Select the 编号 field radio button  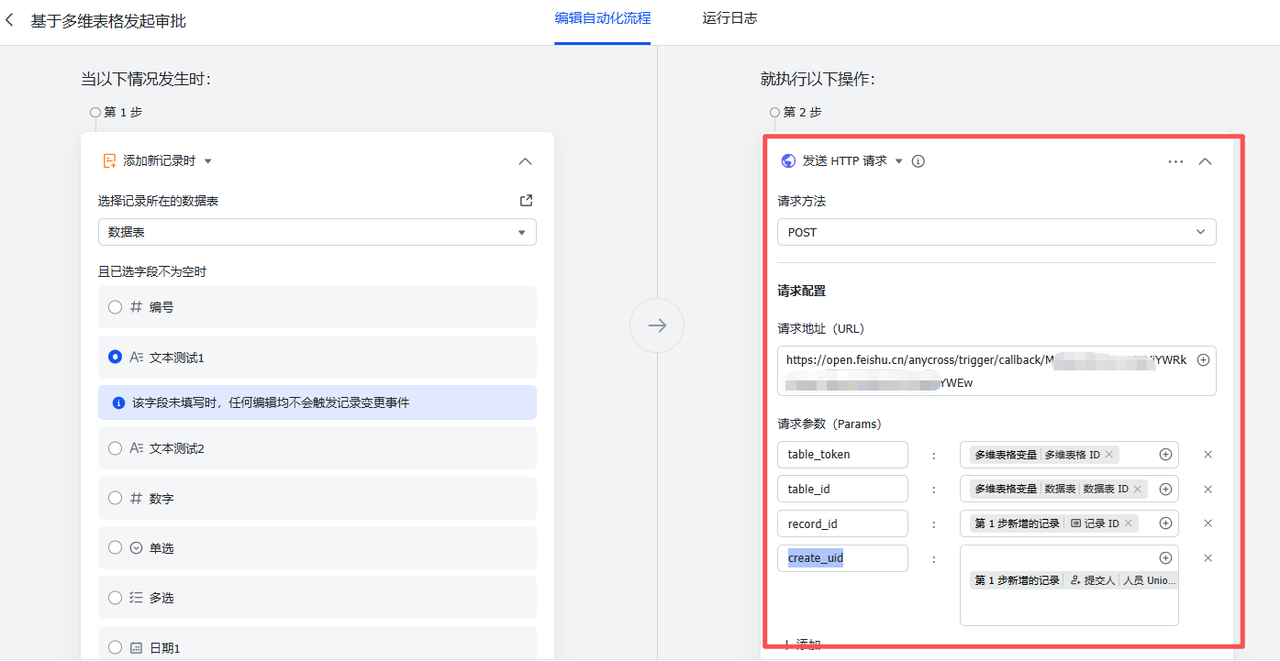coord(115,307)
